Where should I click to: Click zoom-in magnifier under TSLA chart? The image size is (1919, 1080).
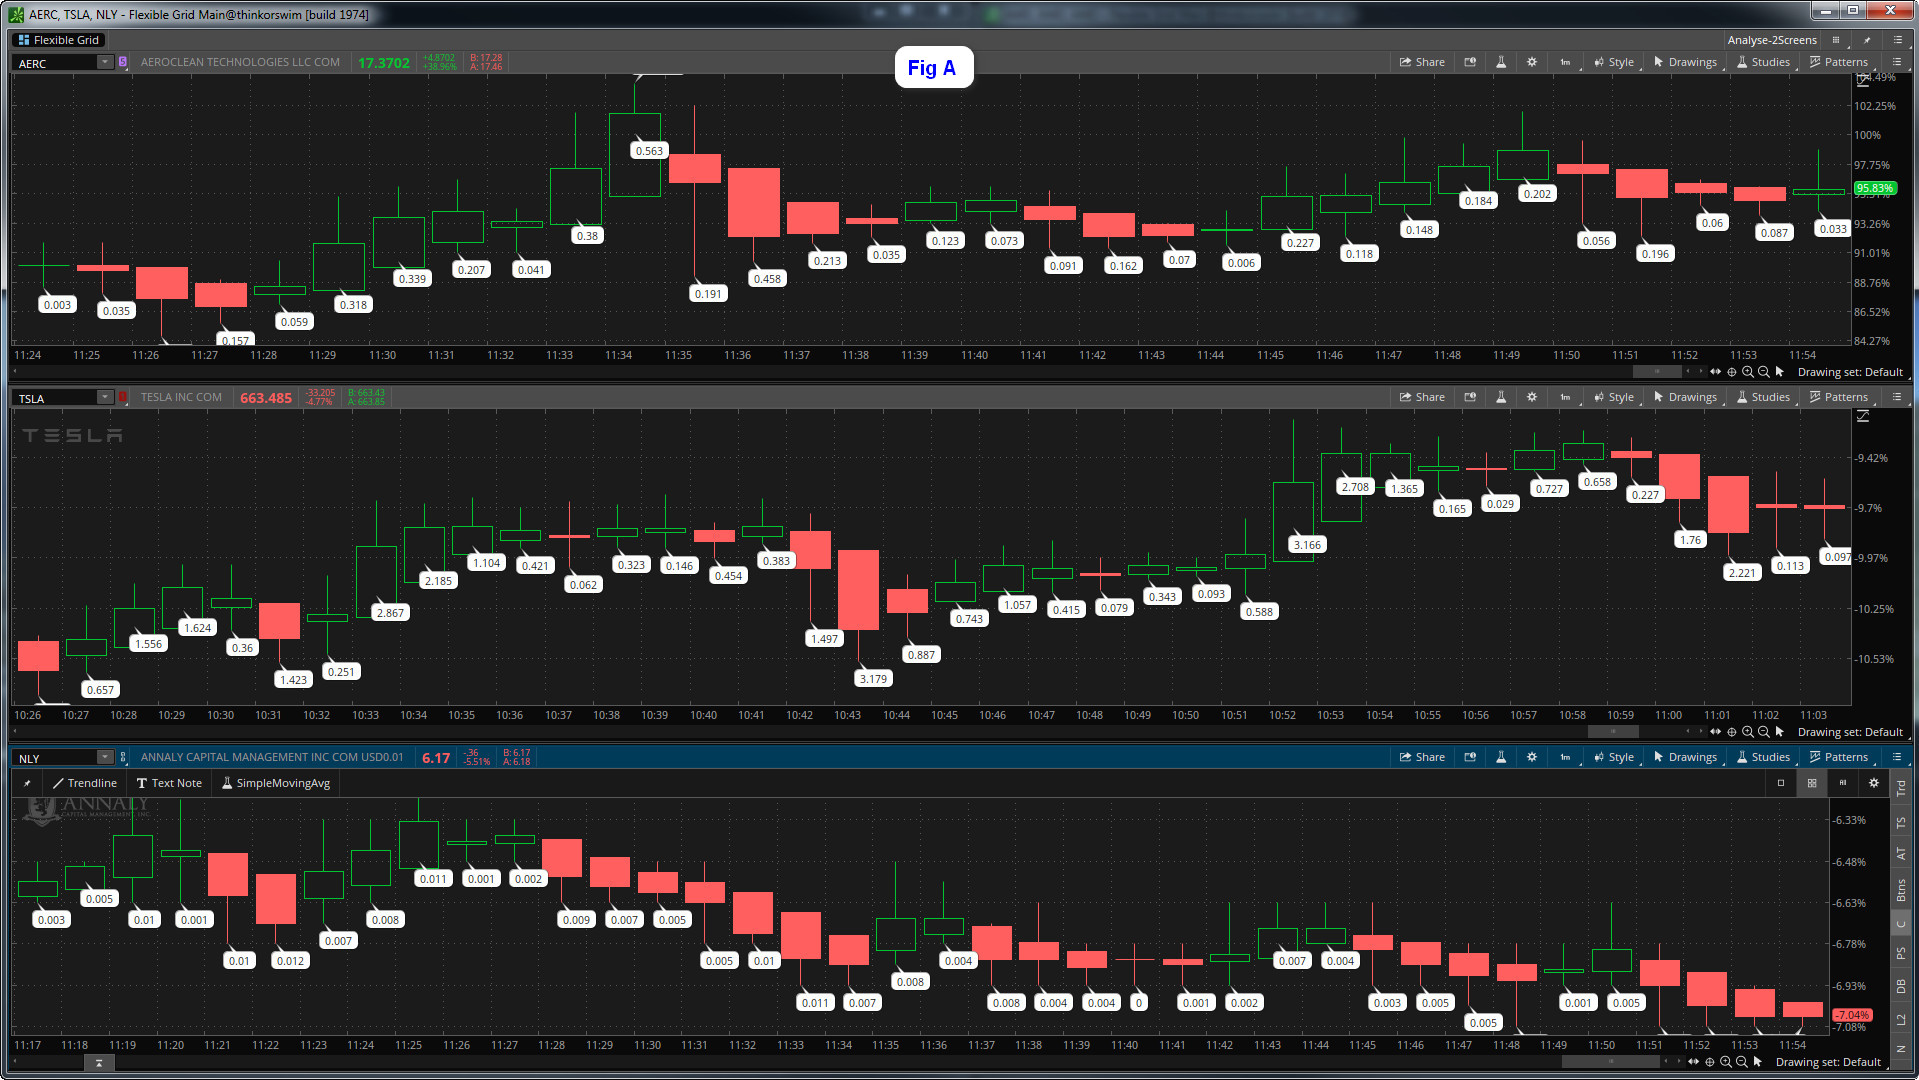(x=1747, y=732)
